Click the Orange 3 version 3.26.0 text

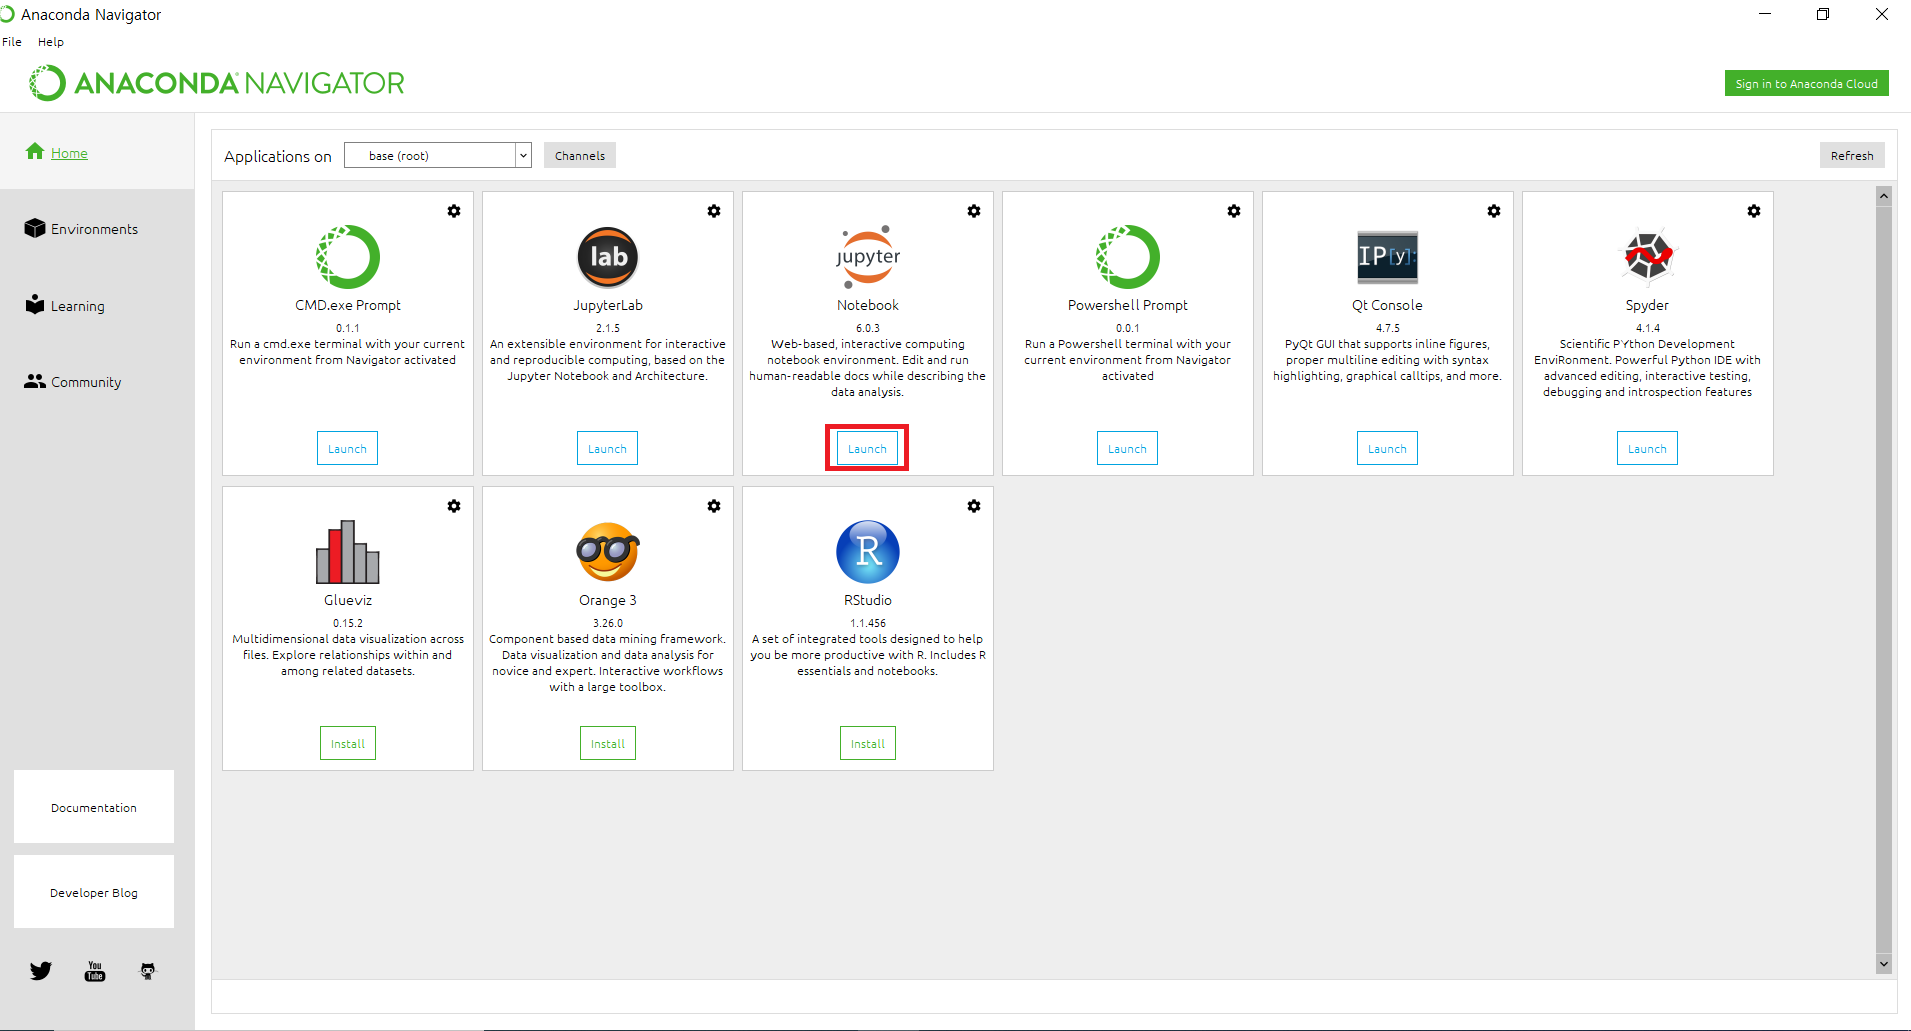[x=608, y=623]
